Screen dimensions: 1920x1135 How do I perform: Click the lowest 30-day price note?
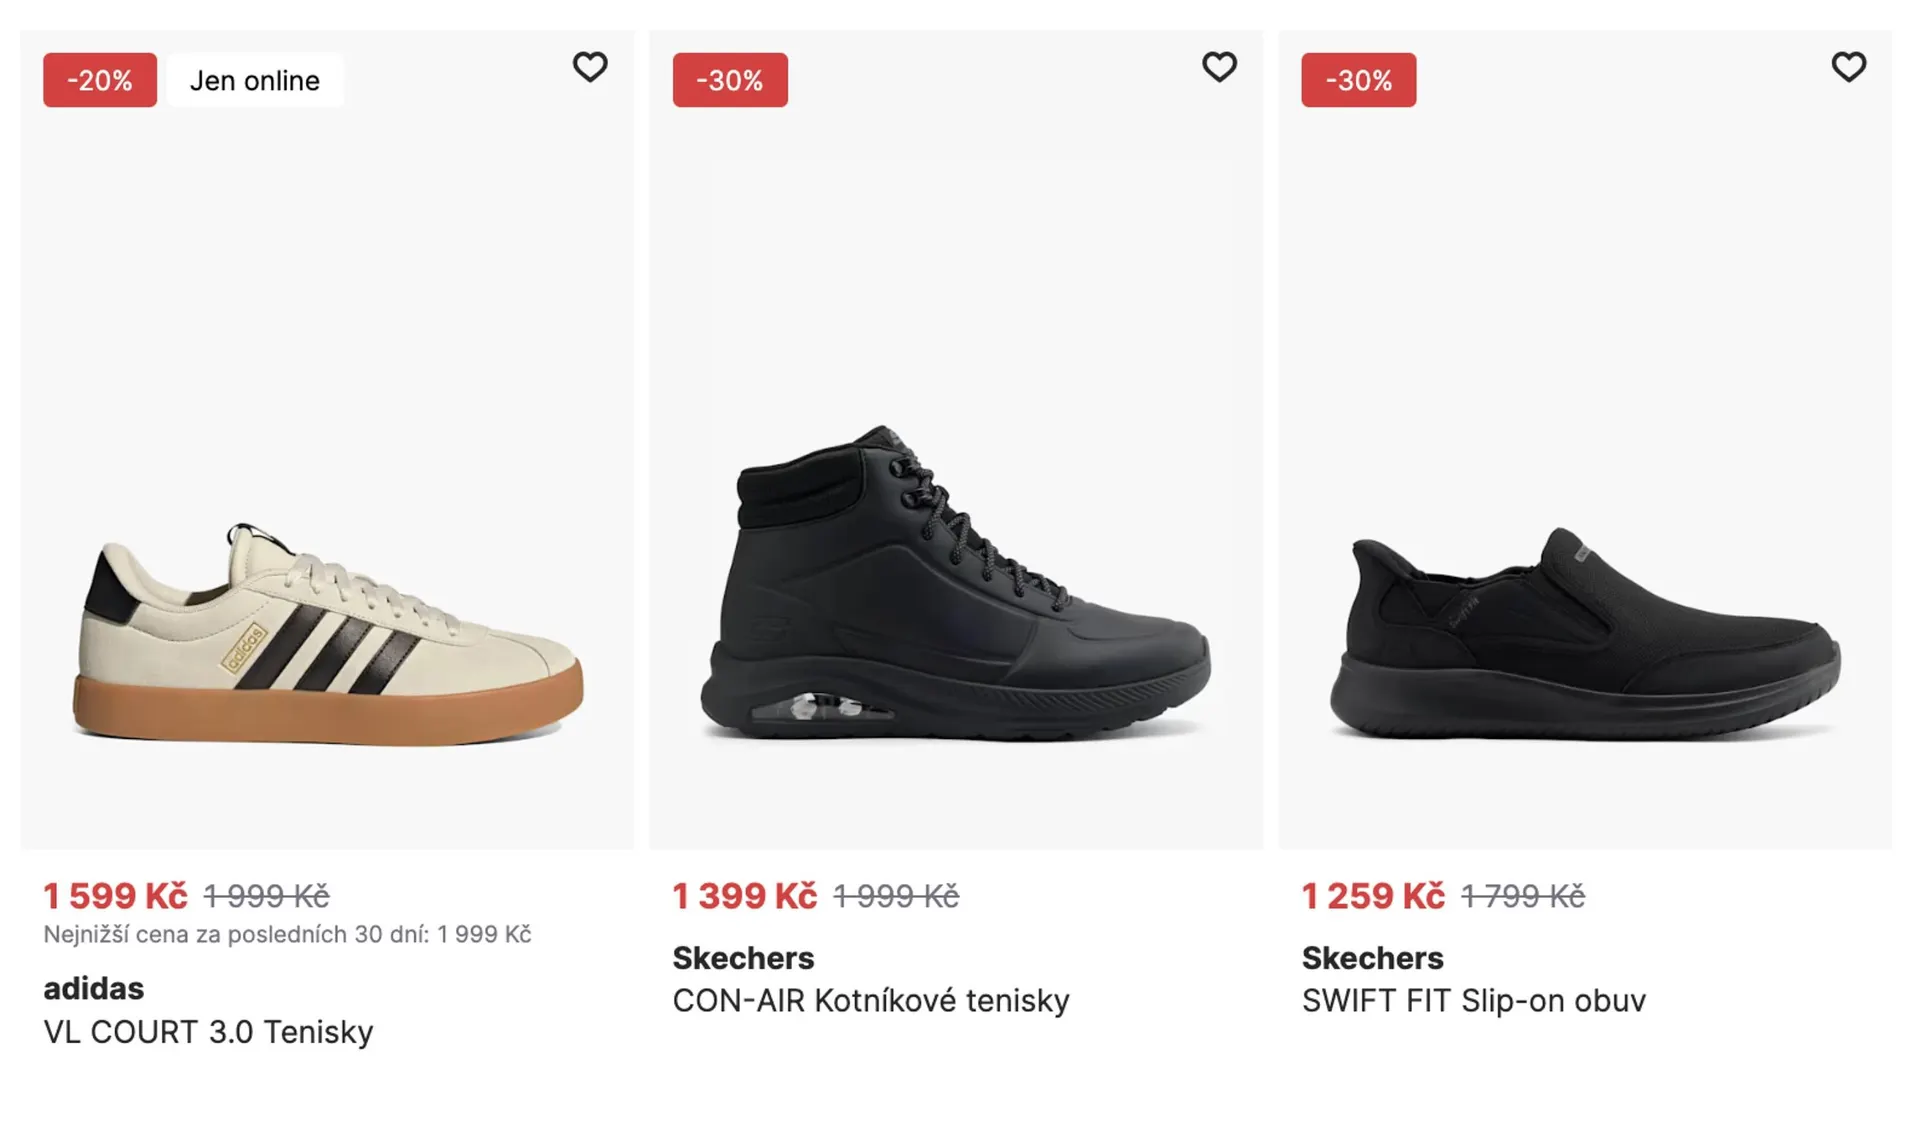tap(287, 934)
